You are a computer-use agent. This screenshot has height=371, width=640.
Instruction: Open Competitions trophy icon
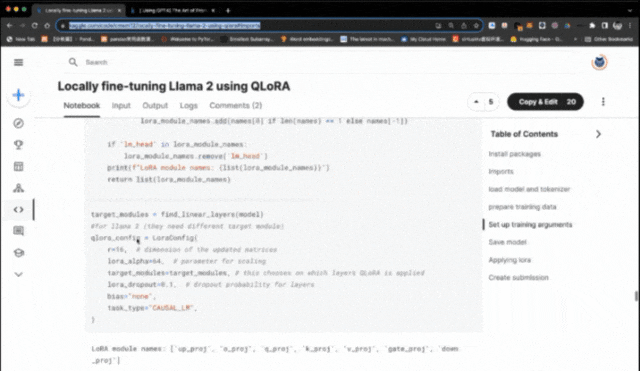pyautogui.click(x=18, y=145)
